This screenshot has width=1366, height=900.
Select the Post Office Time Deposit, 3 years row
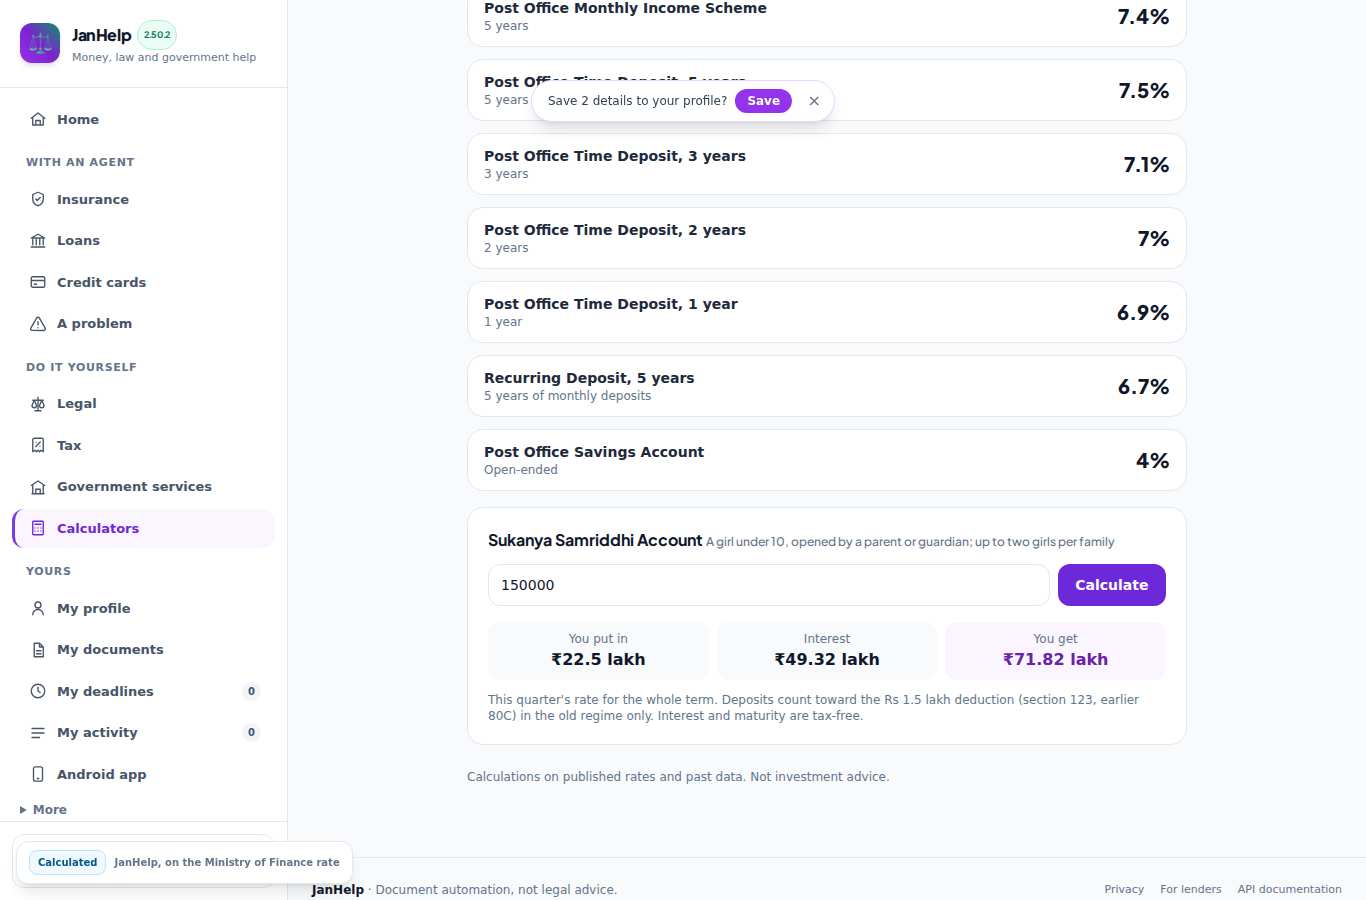click(x=826, y=164)
